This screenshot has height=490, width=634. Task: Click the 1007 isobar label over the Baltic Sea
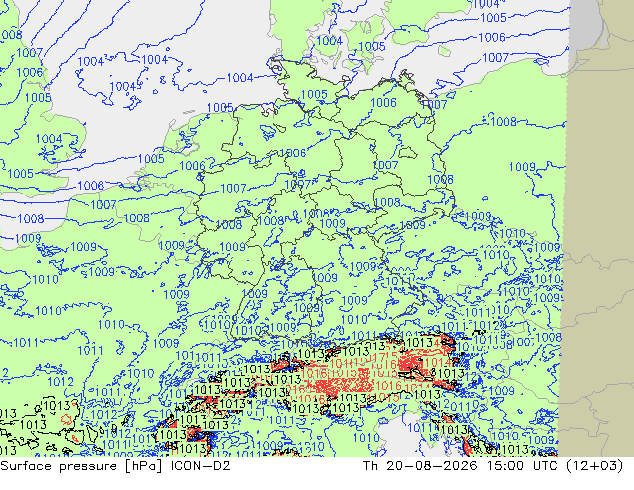[495, 58]
